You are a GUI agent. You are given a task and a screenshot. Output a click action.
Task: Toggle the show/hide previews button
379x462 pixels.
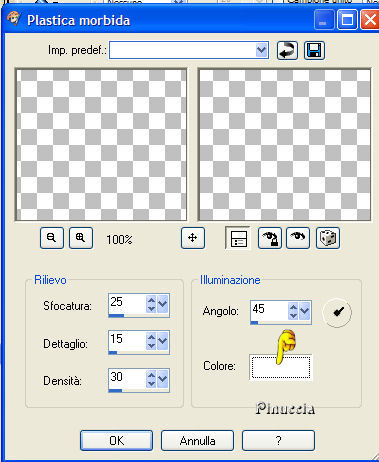pos(238,238)
